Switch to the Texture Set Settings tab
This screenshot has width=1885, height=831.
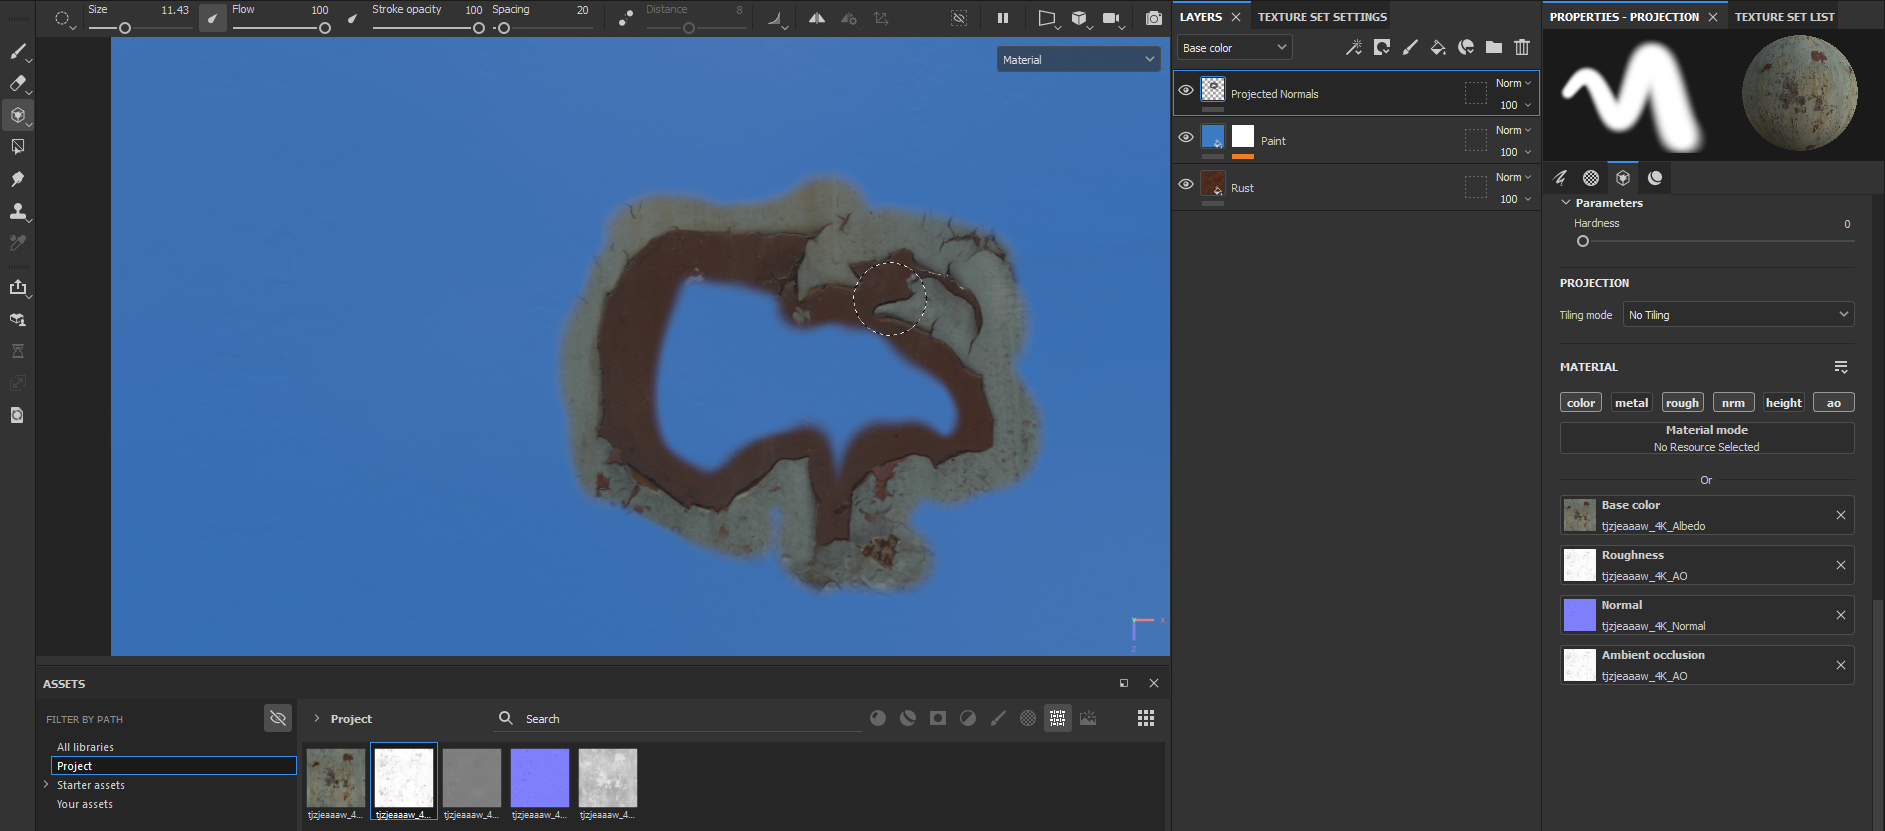click(x=1321, y=17)
